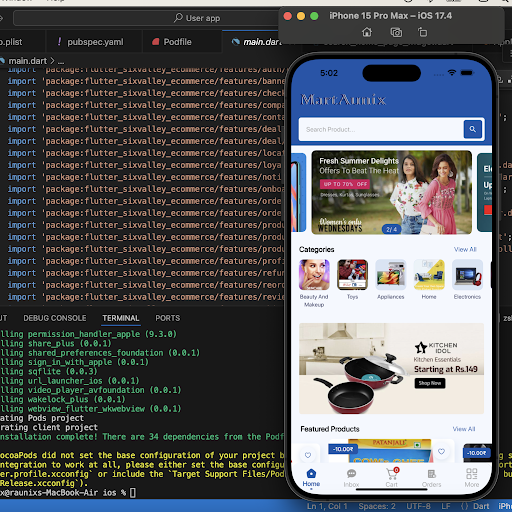Tap the Shop Now button
Viewport: 512px width, 512px height.
(430, 383)
